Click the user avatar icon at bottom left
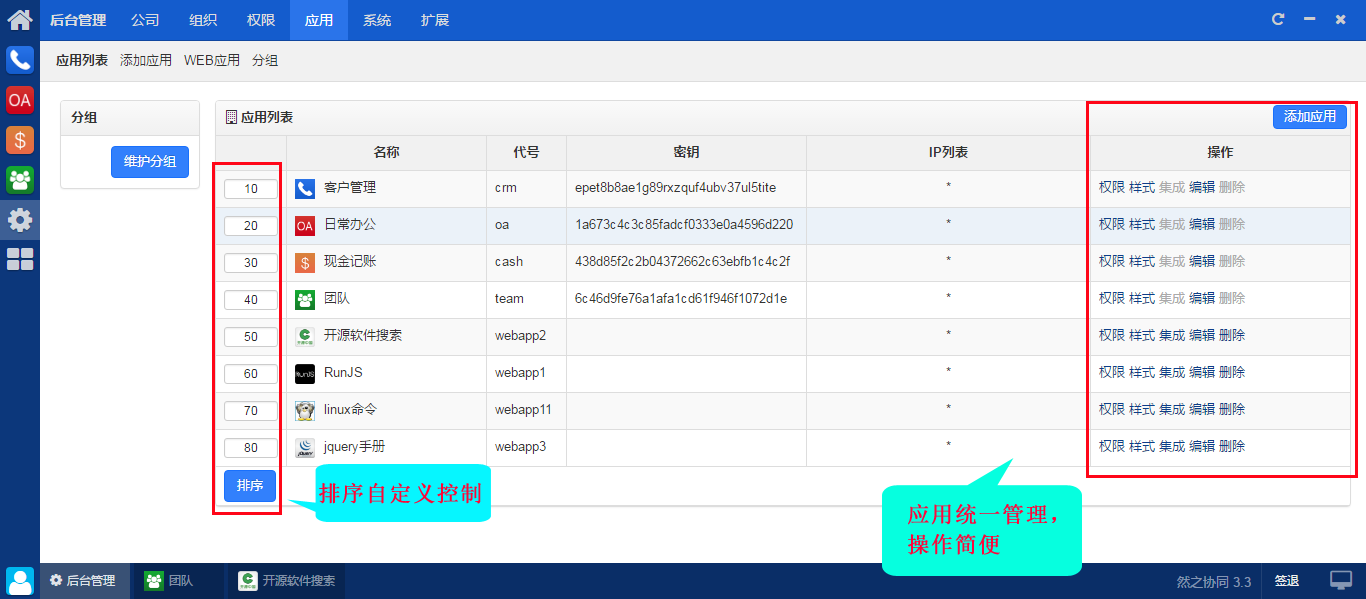The height and width of the screenshot is (599, 1366). click(x=19, y=581)
